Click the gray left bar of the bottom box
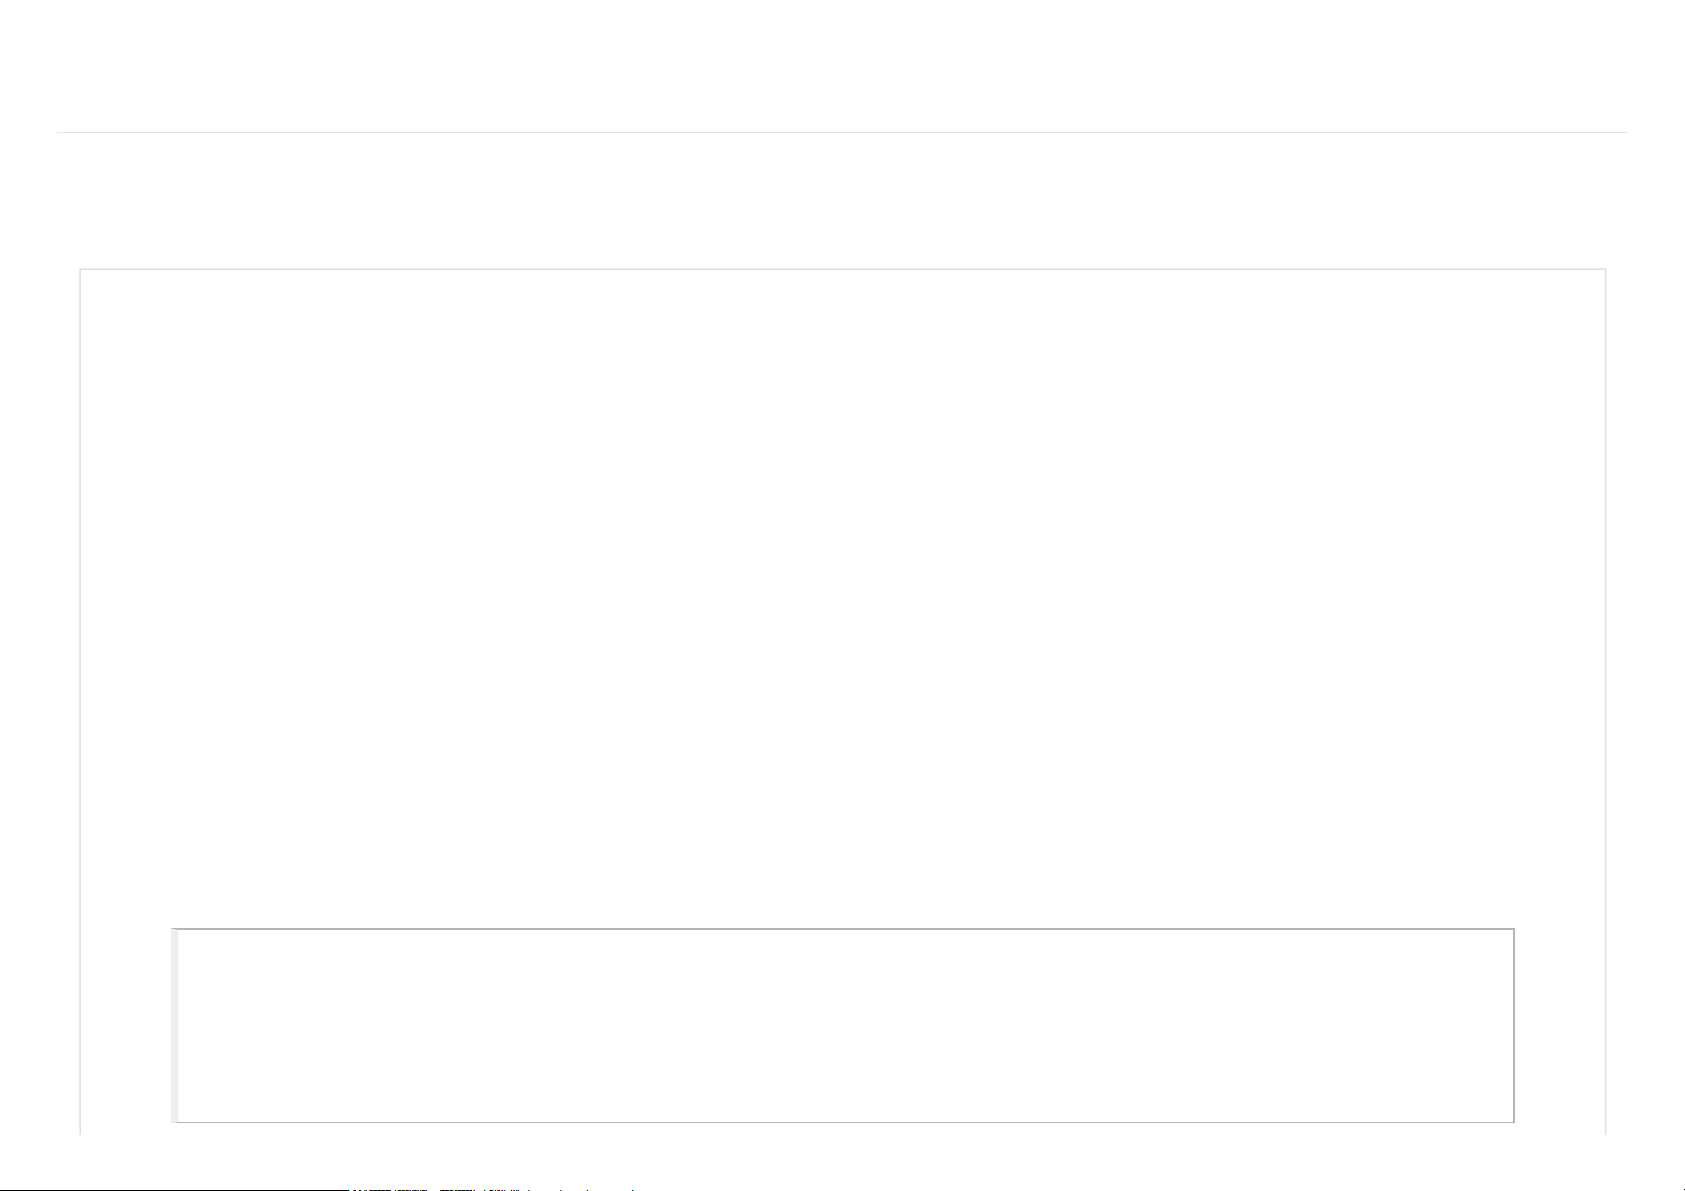 pos(175,1025)
